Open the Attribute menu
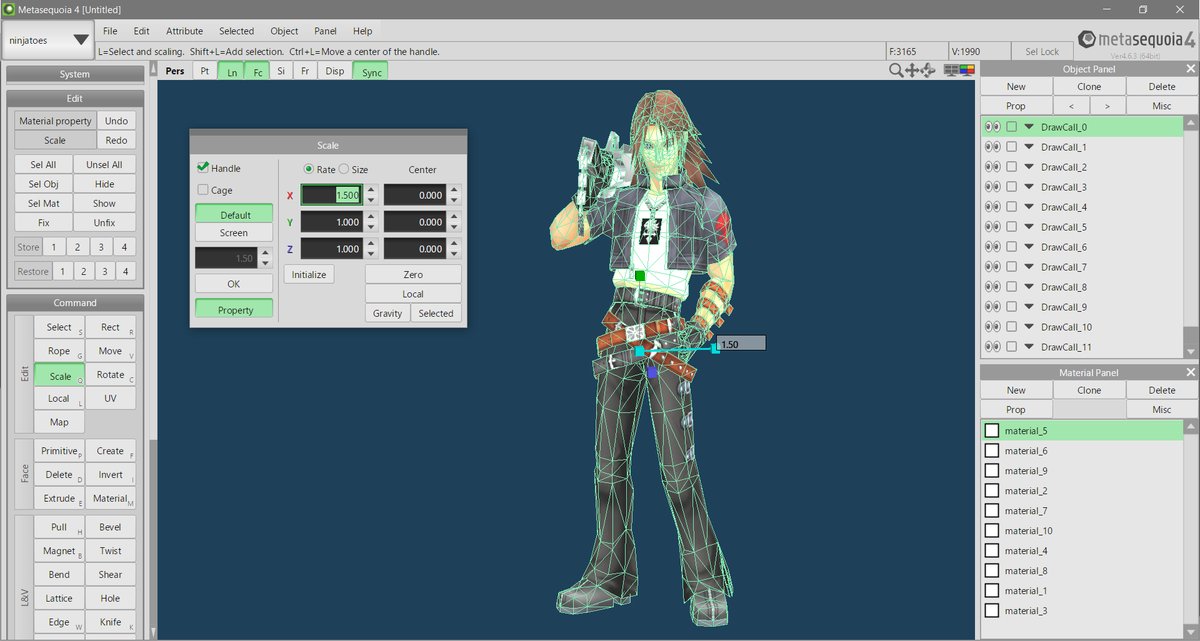This screenshot has height=641, width=1200. [x=184, y=31]
